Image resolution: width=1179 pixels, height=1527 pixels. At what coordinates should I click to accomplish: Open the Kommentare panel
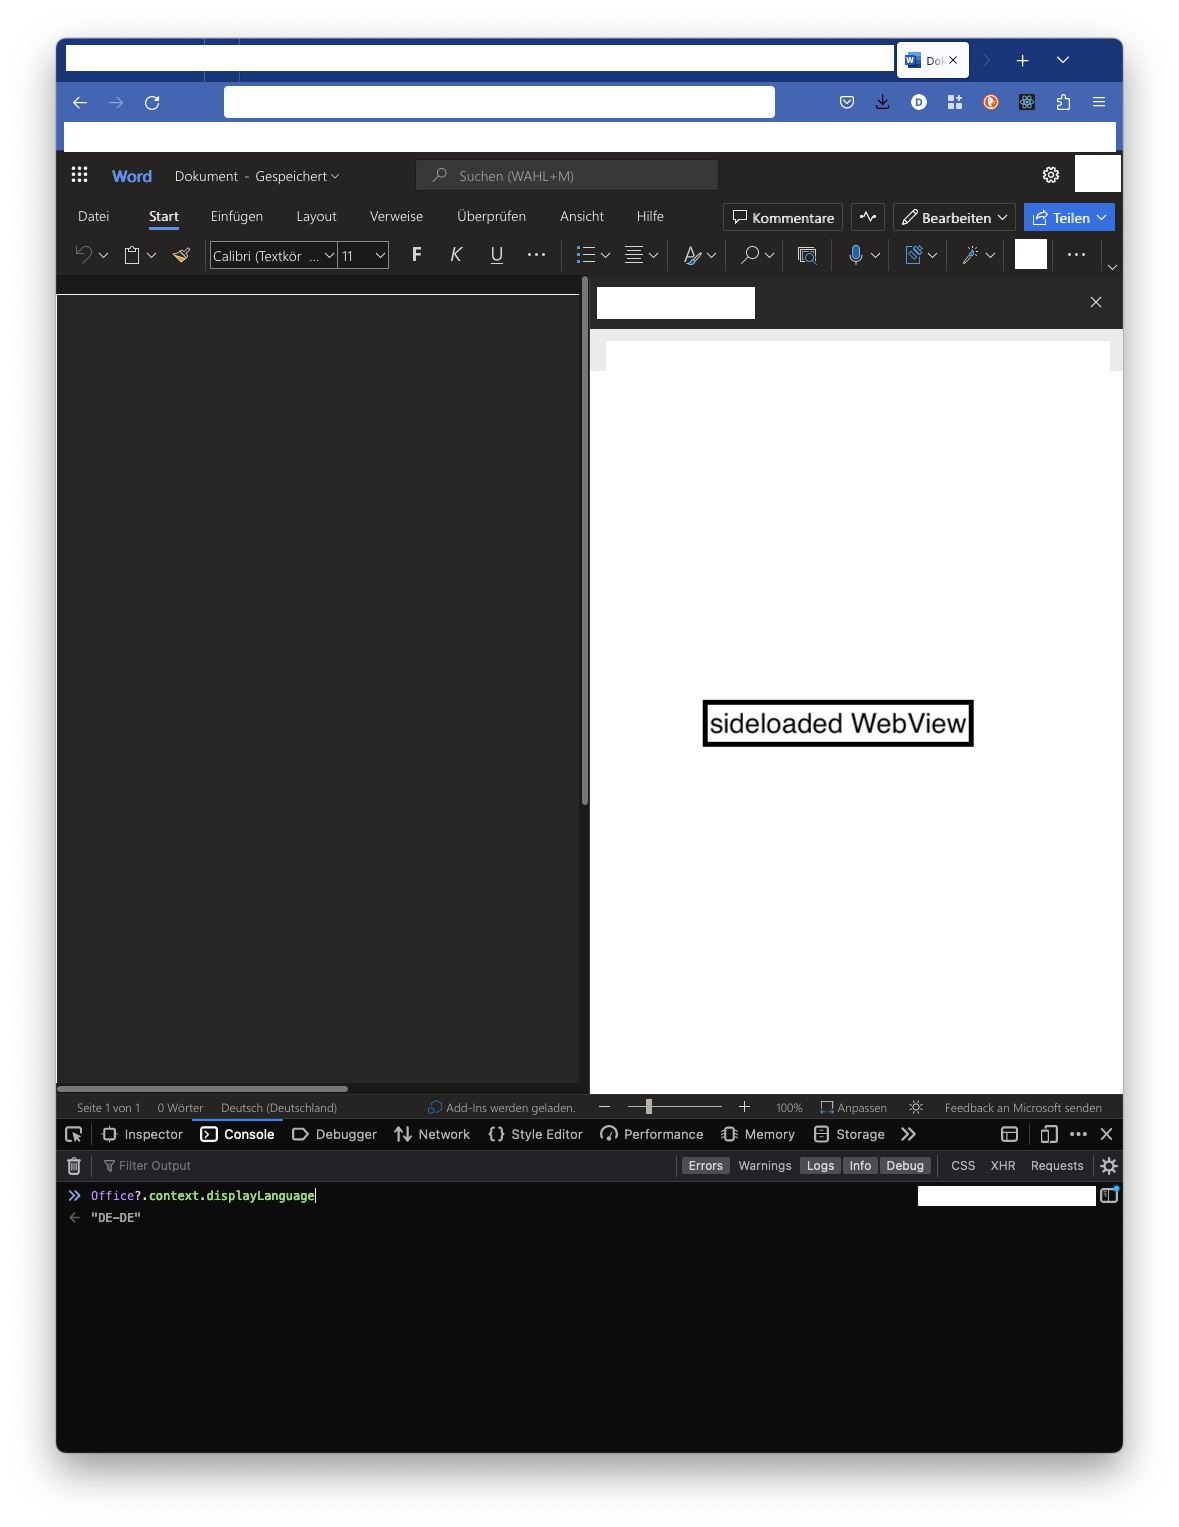pyautogui.click(x=782, y=217)
